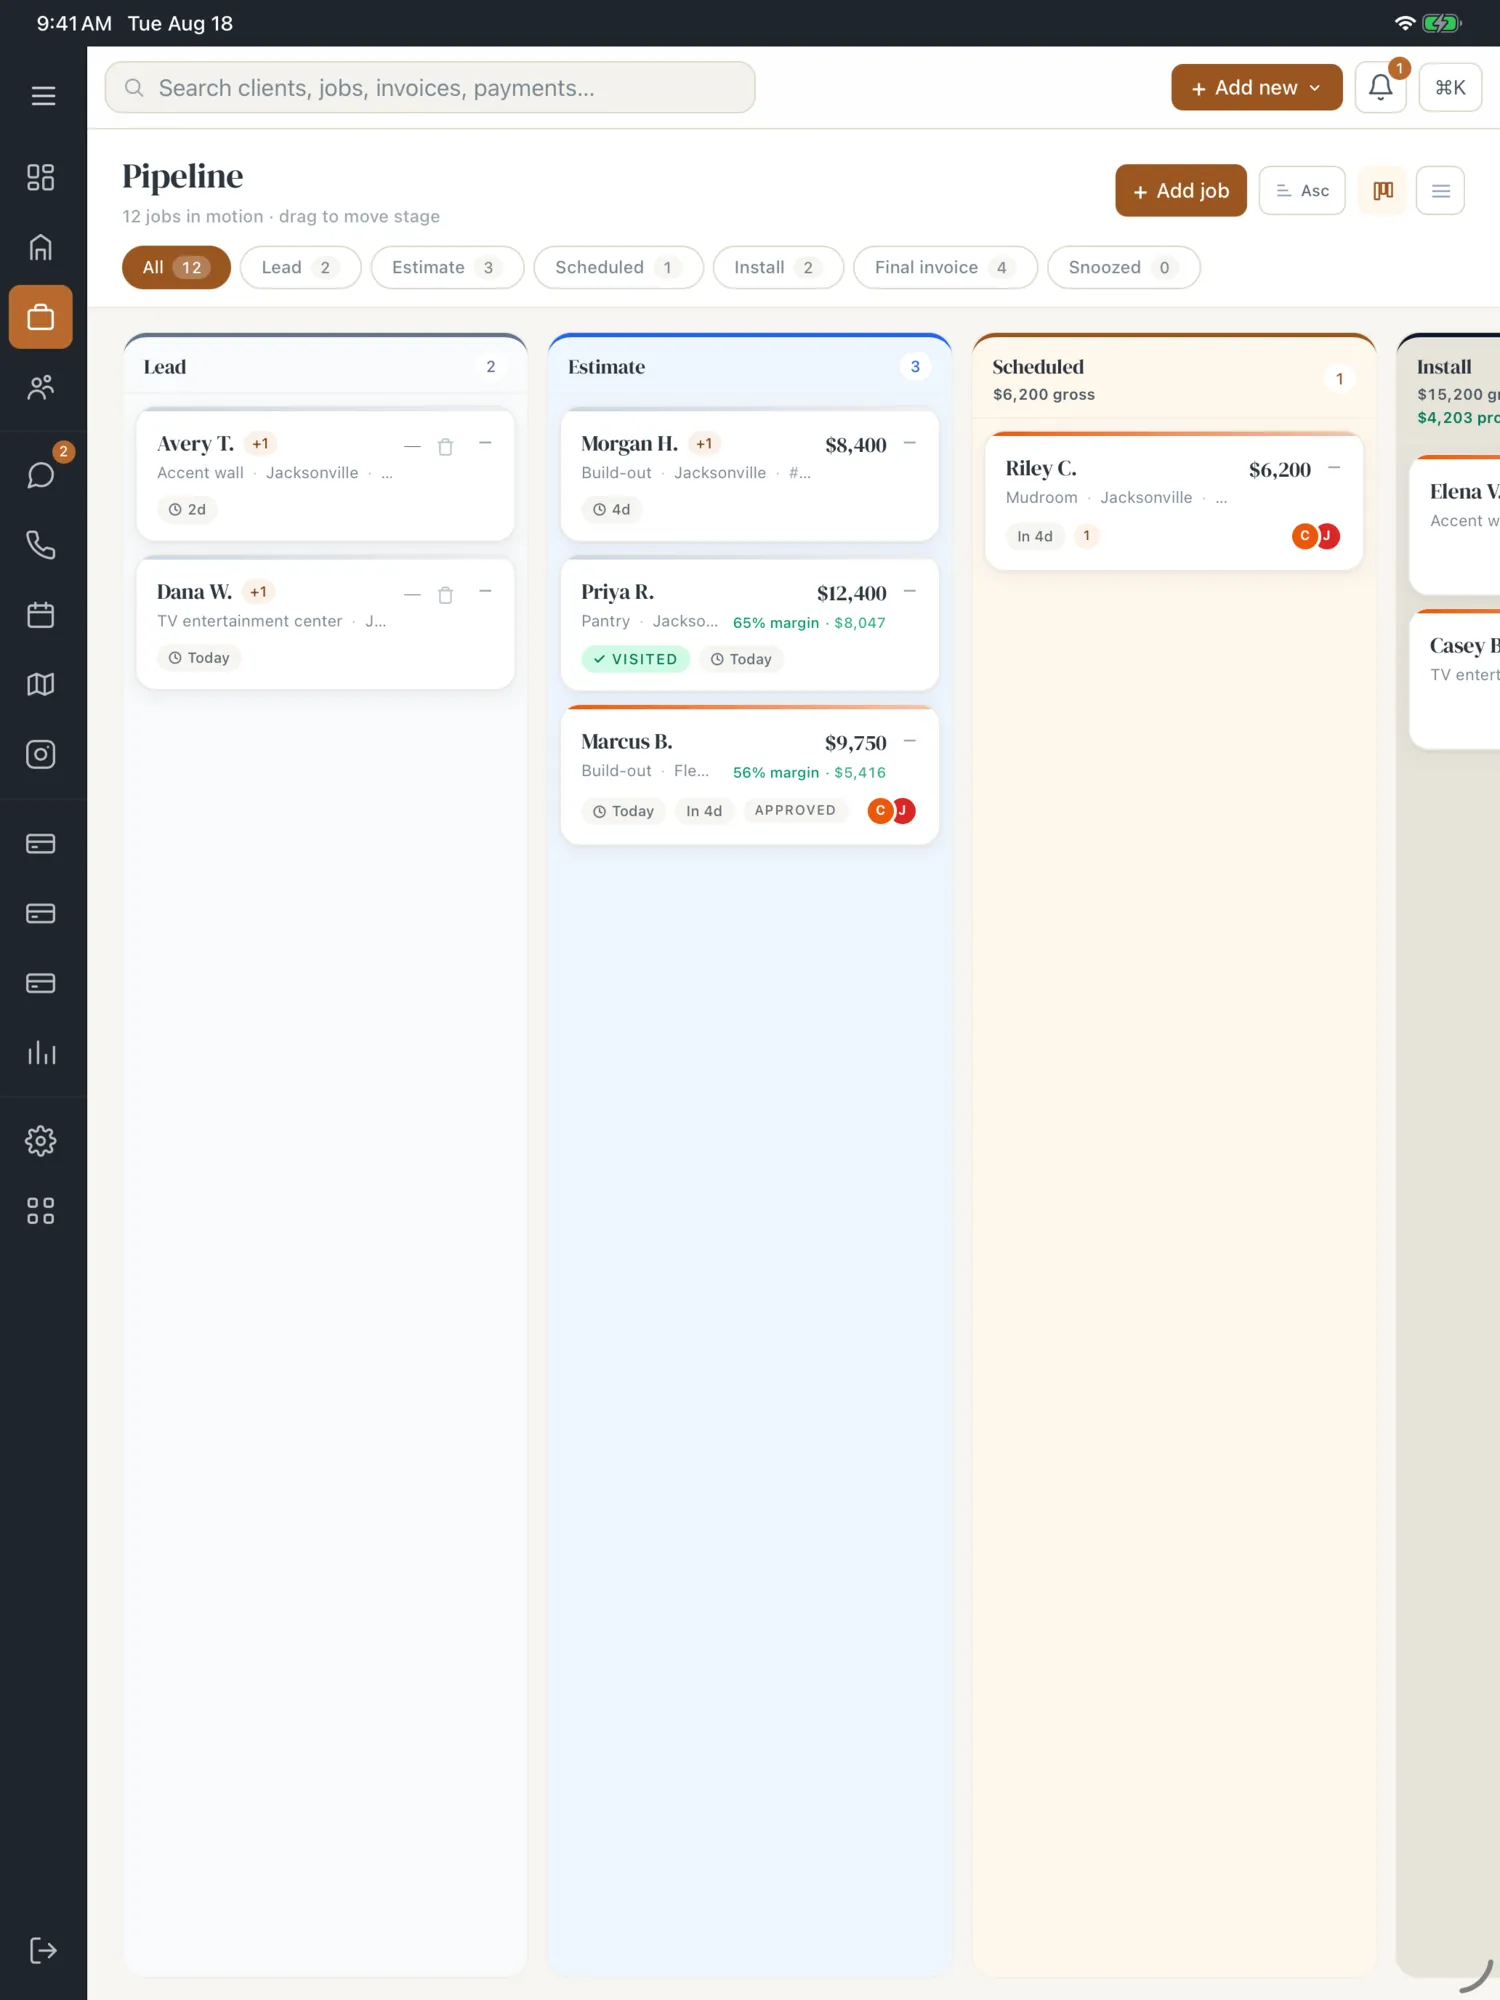1500x2000 pixels.
Task: Open the settings gear in sidebar
Action: (41, 1141)
